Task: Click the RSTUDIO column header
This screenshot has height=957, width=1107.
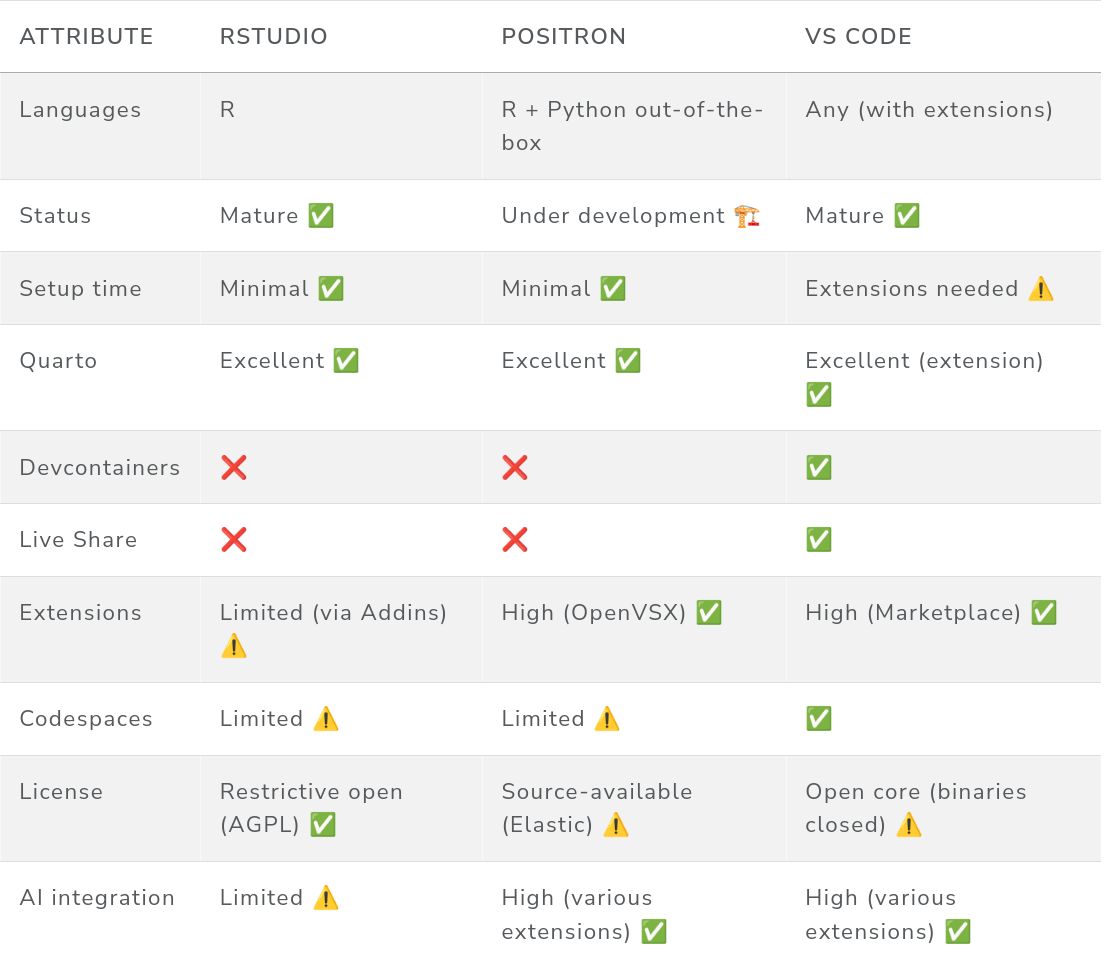Action: click(274, 37)
